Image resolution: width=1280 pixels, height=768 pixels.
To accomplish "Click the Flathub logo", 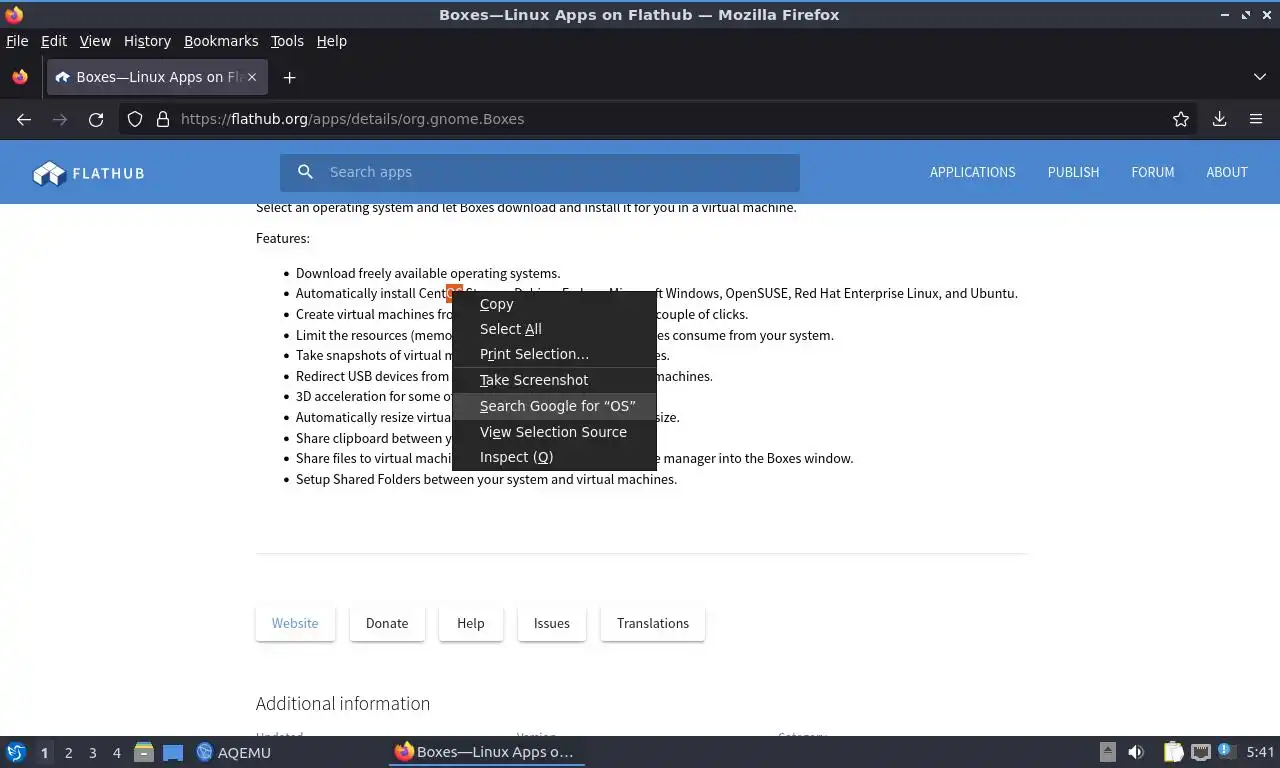I will point(89,173).
